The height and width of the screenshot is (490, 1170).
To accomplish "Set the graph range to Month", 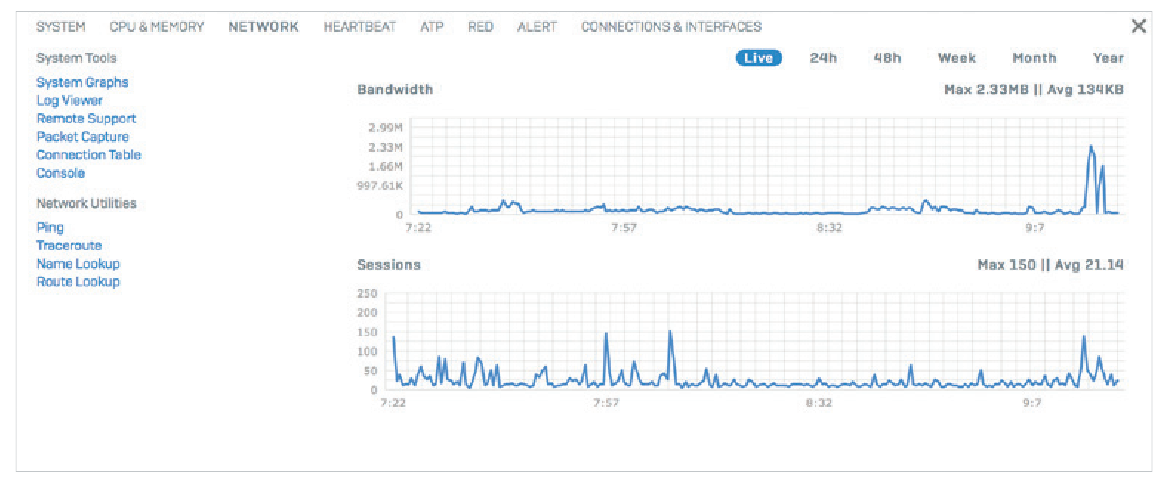I will pyautogui.click(x=1034, y=58).
